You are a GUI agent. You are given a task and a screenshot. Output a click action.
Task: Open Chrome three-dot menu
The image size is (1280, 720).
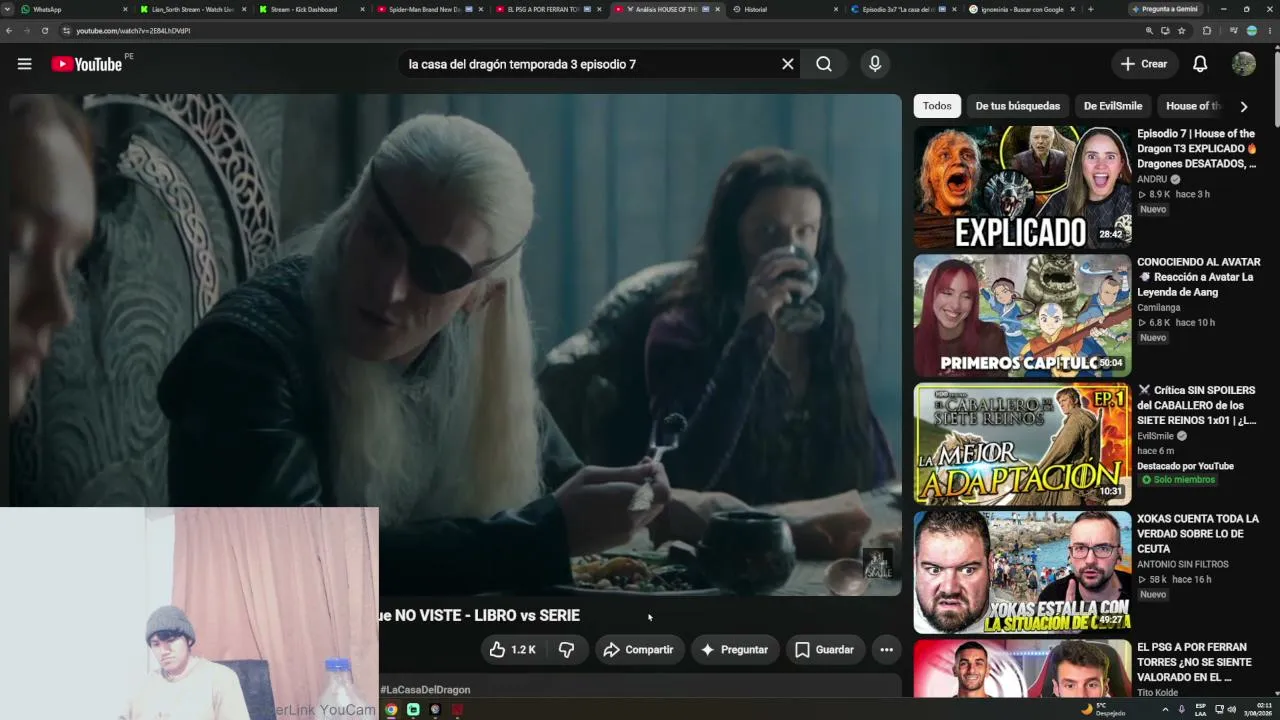tap(1271, 31)
